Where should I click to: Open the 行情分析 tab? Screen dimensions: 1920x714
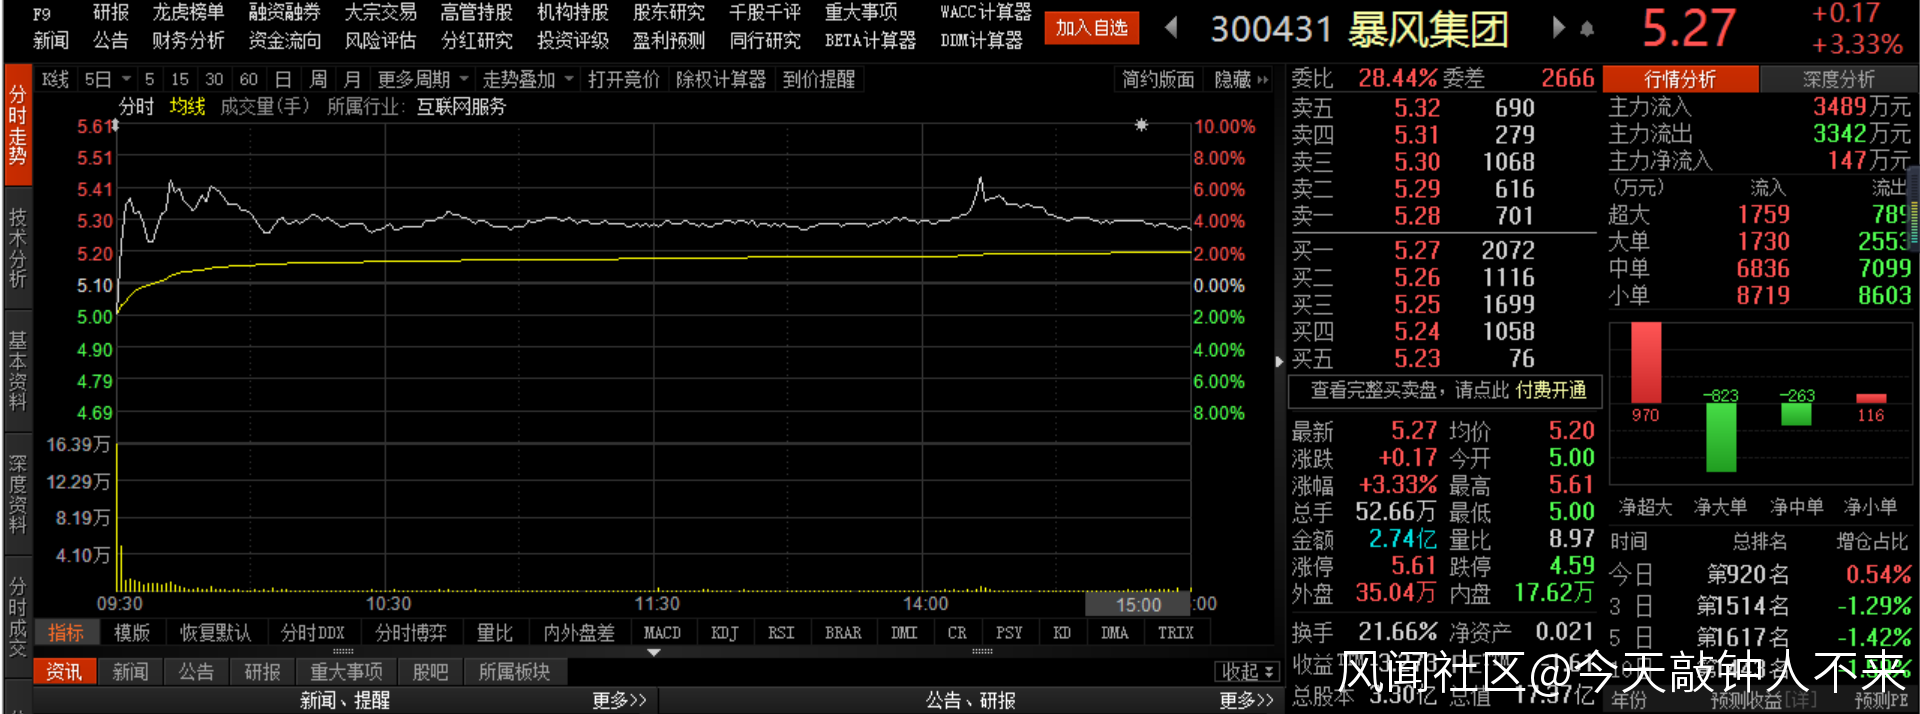click(1680, 79)
